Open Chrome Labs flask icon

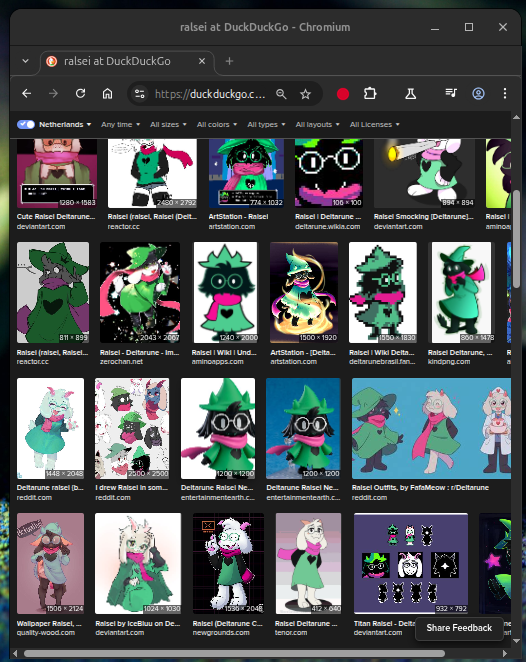click(410, 94)
